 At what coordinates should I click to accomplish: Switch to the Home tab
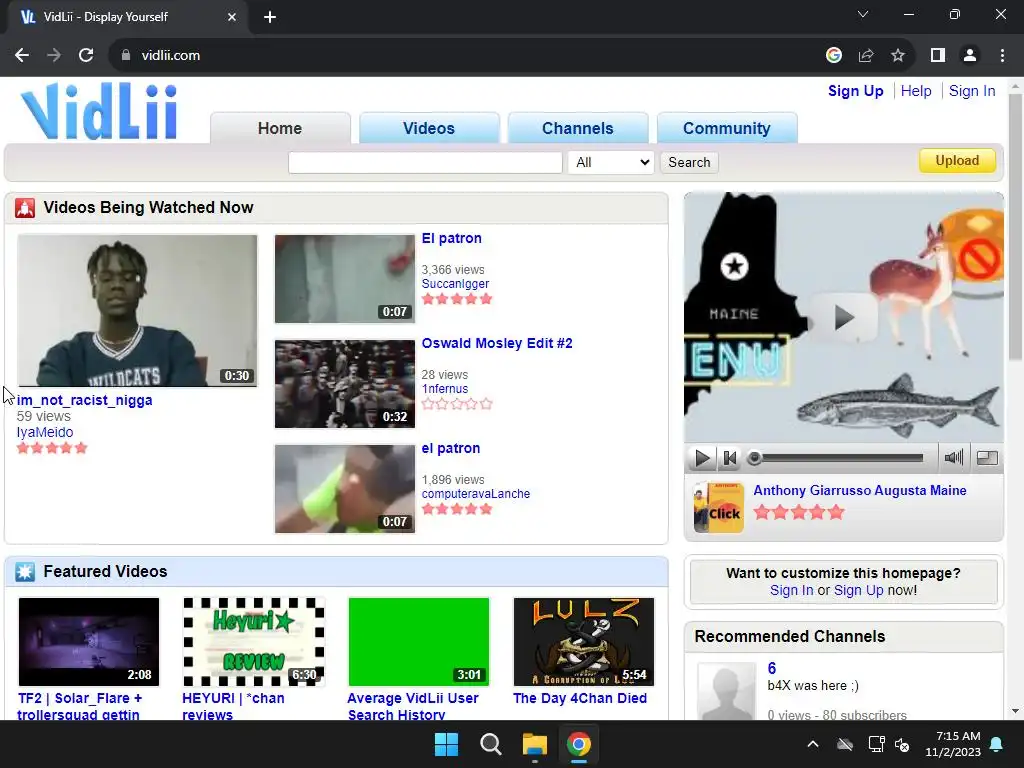280,128
